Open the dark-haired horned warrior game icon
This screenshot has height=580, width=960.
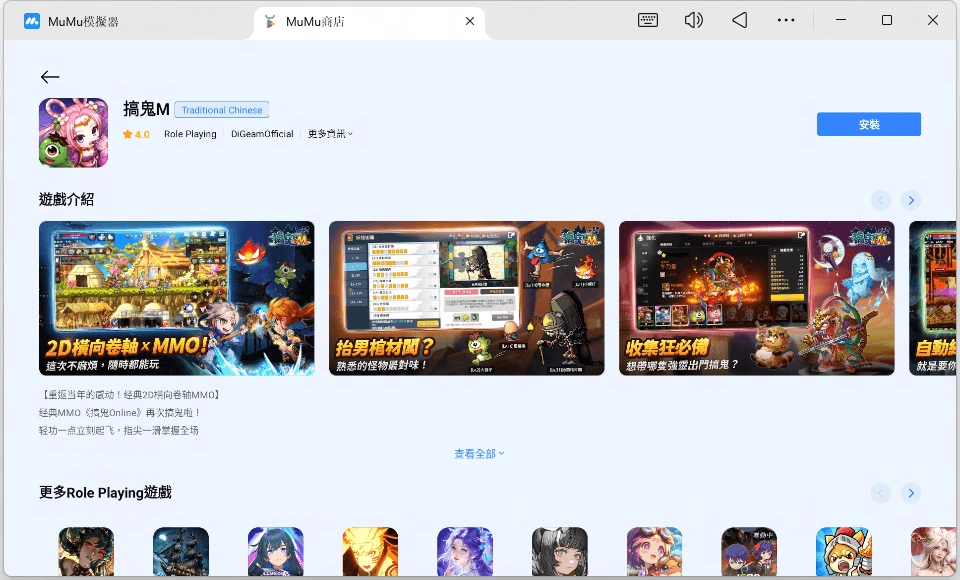(x=86, y=552)
